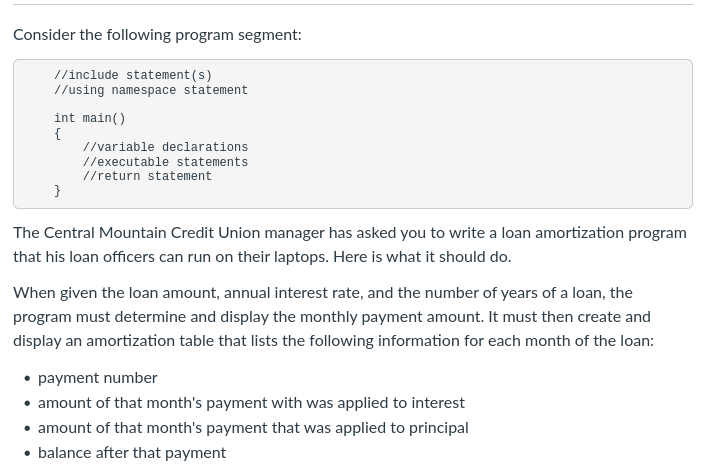Click the opening curly brace in code

(57, 133)
